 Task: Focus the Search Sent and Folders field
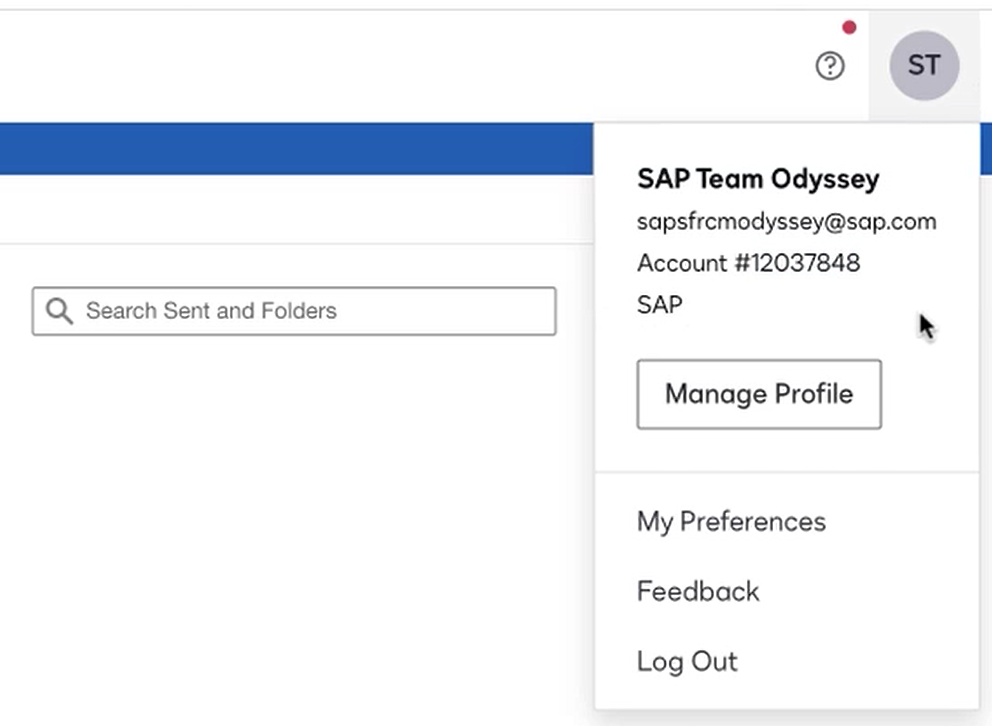point(294,311)
